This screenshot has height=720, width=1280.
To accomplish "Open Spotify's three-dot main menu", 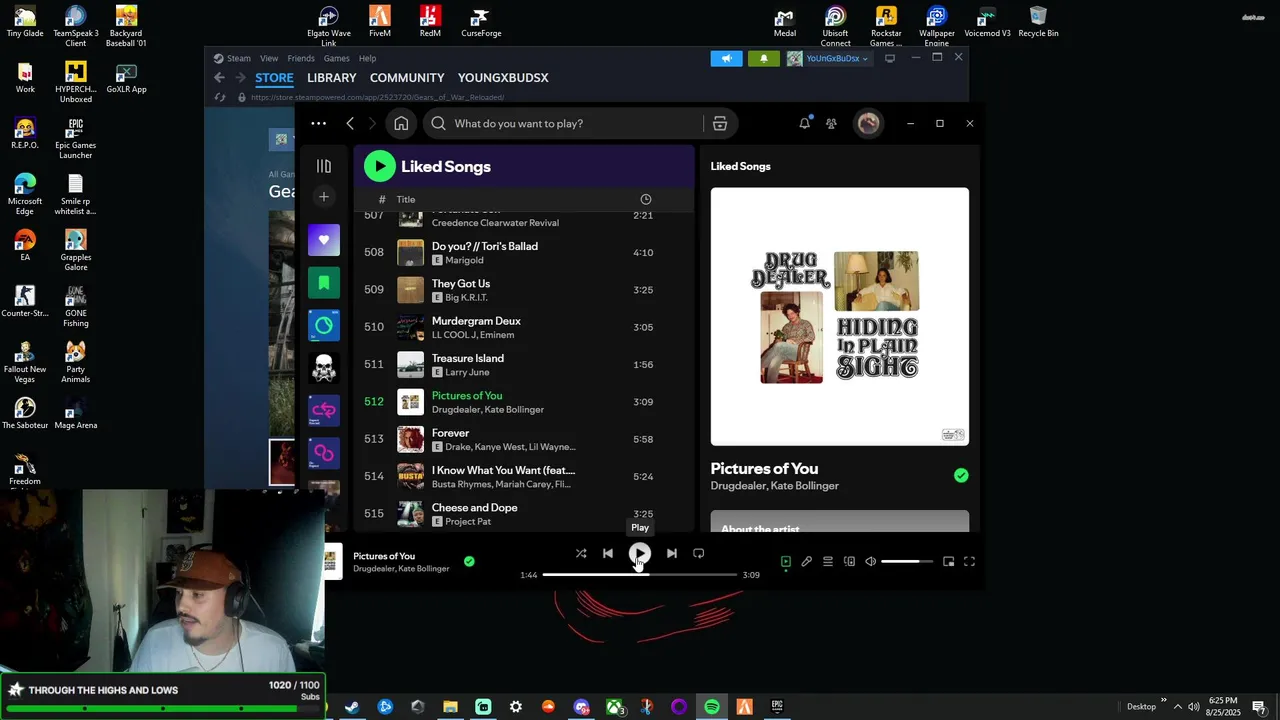I will click(x=318, y=123).
